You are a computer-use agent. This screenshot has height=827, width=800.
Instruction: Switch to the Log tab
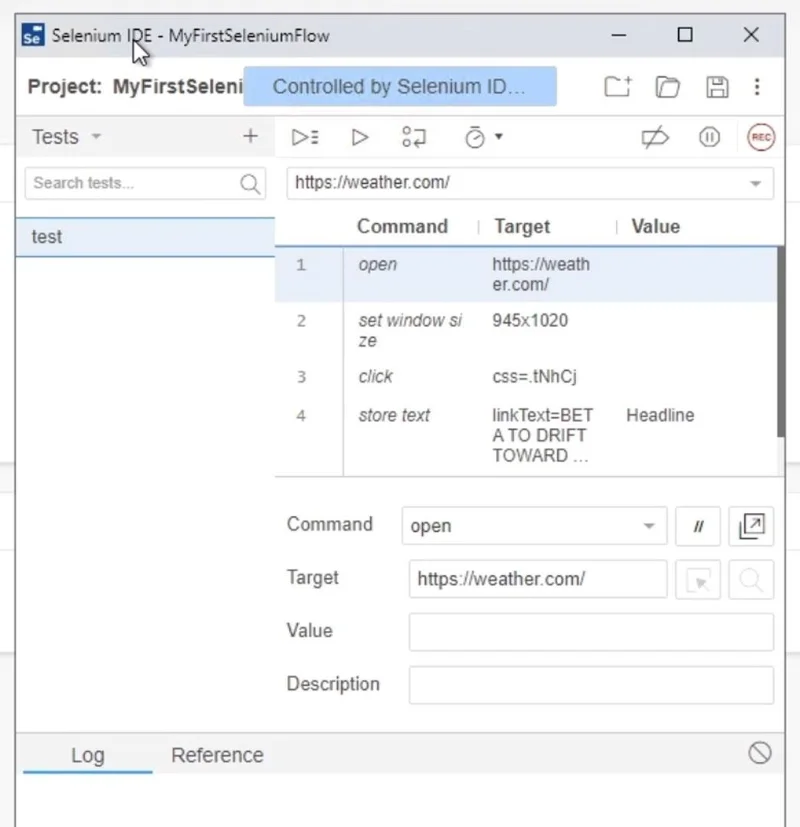88,755
